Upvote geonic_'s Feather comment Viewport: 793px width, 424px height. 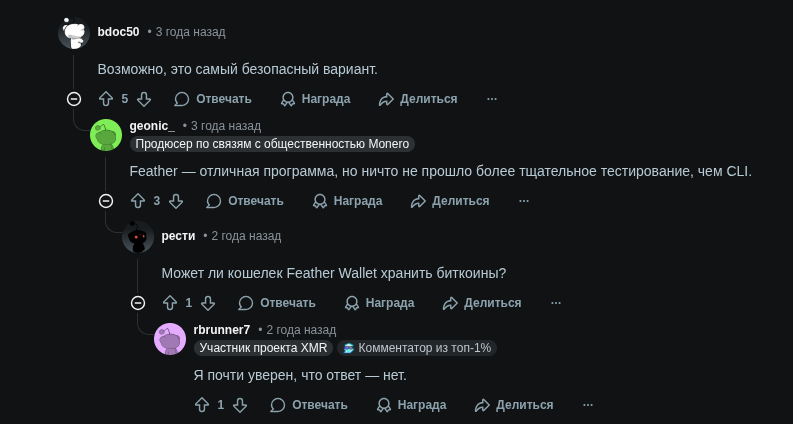pyautogui.click(x=138, y=201)
